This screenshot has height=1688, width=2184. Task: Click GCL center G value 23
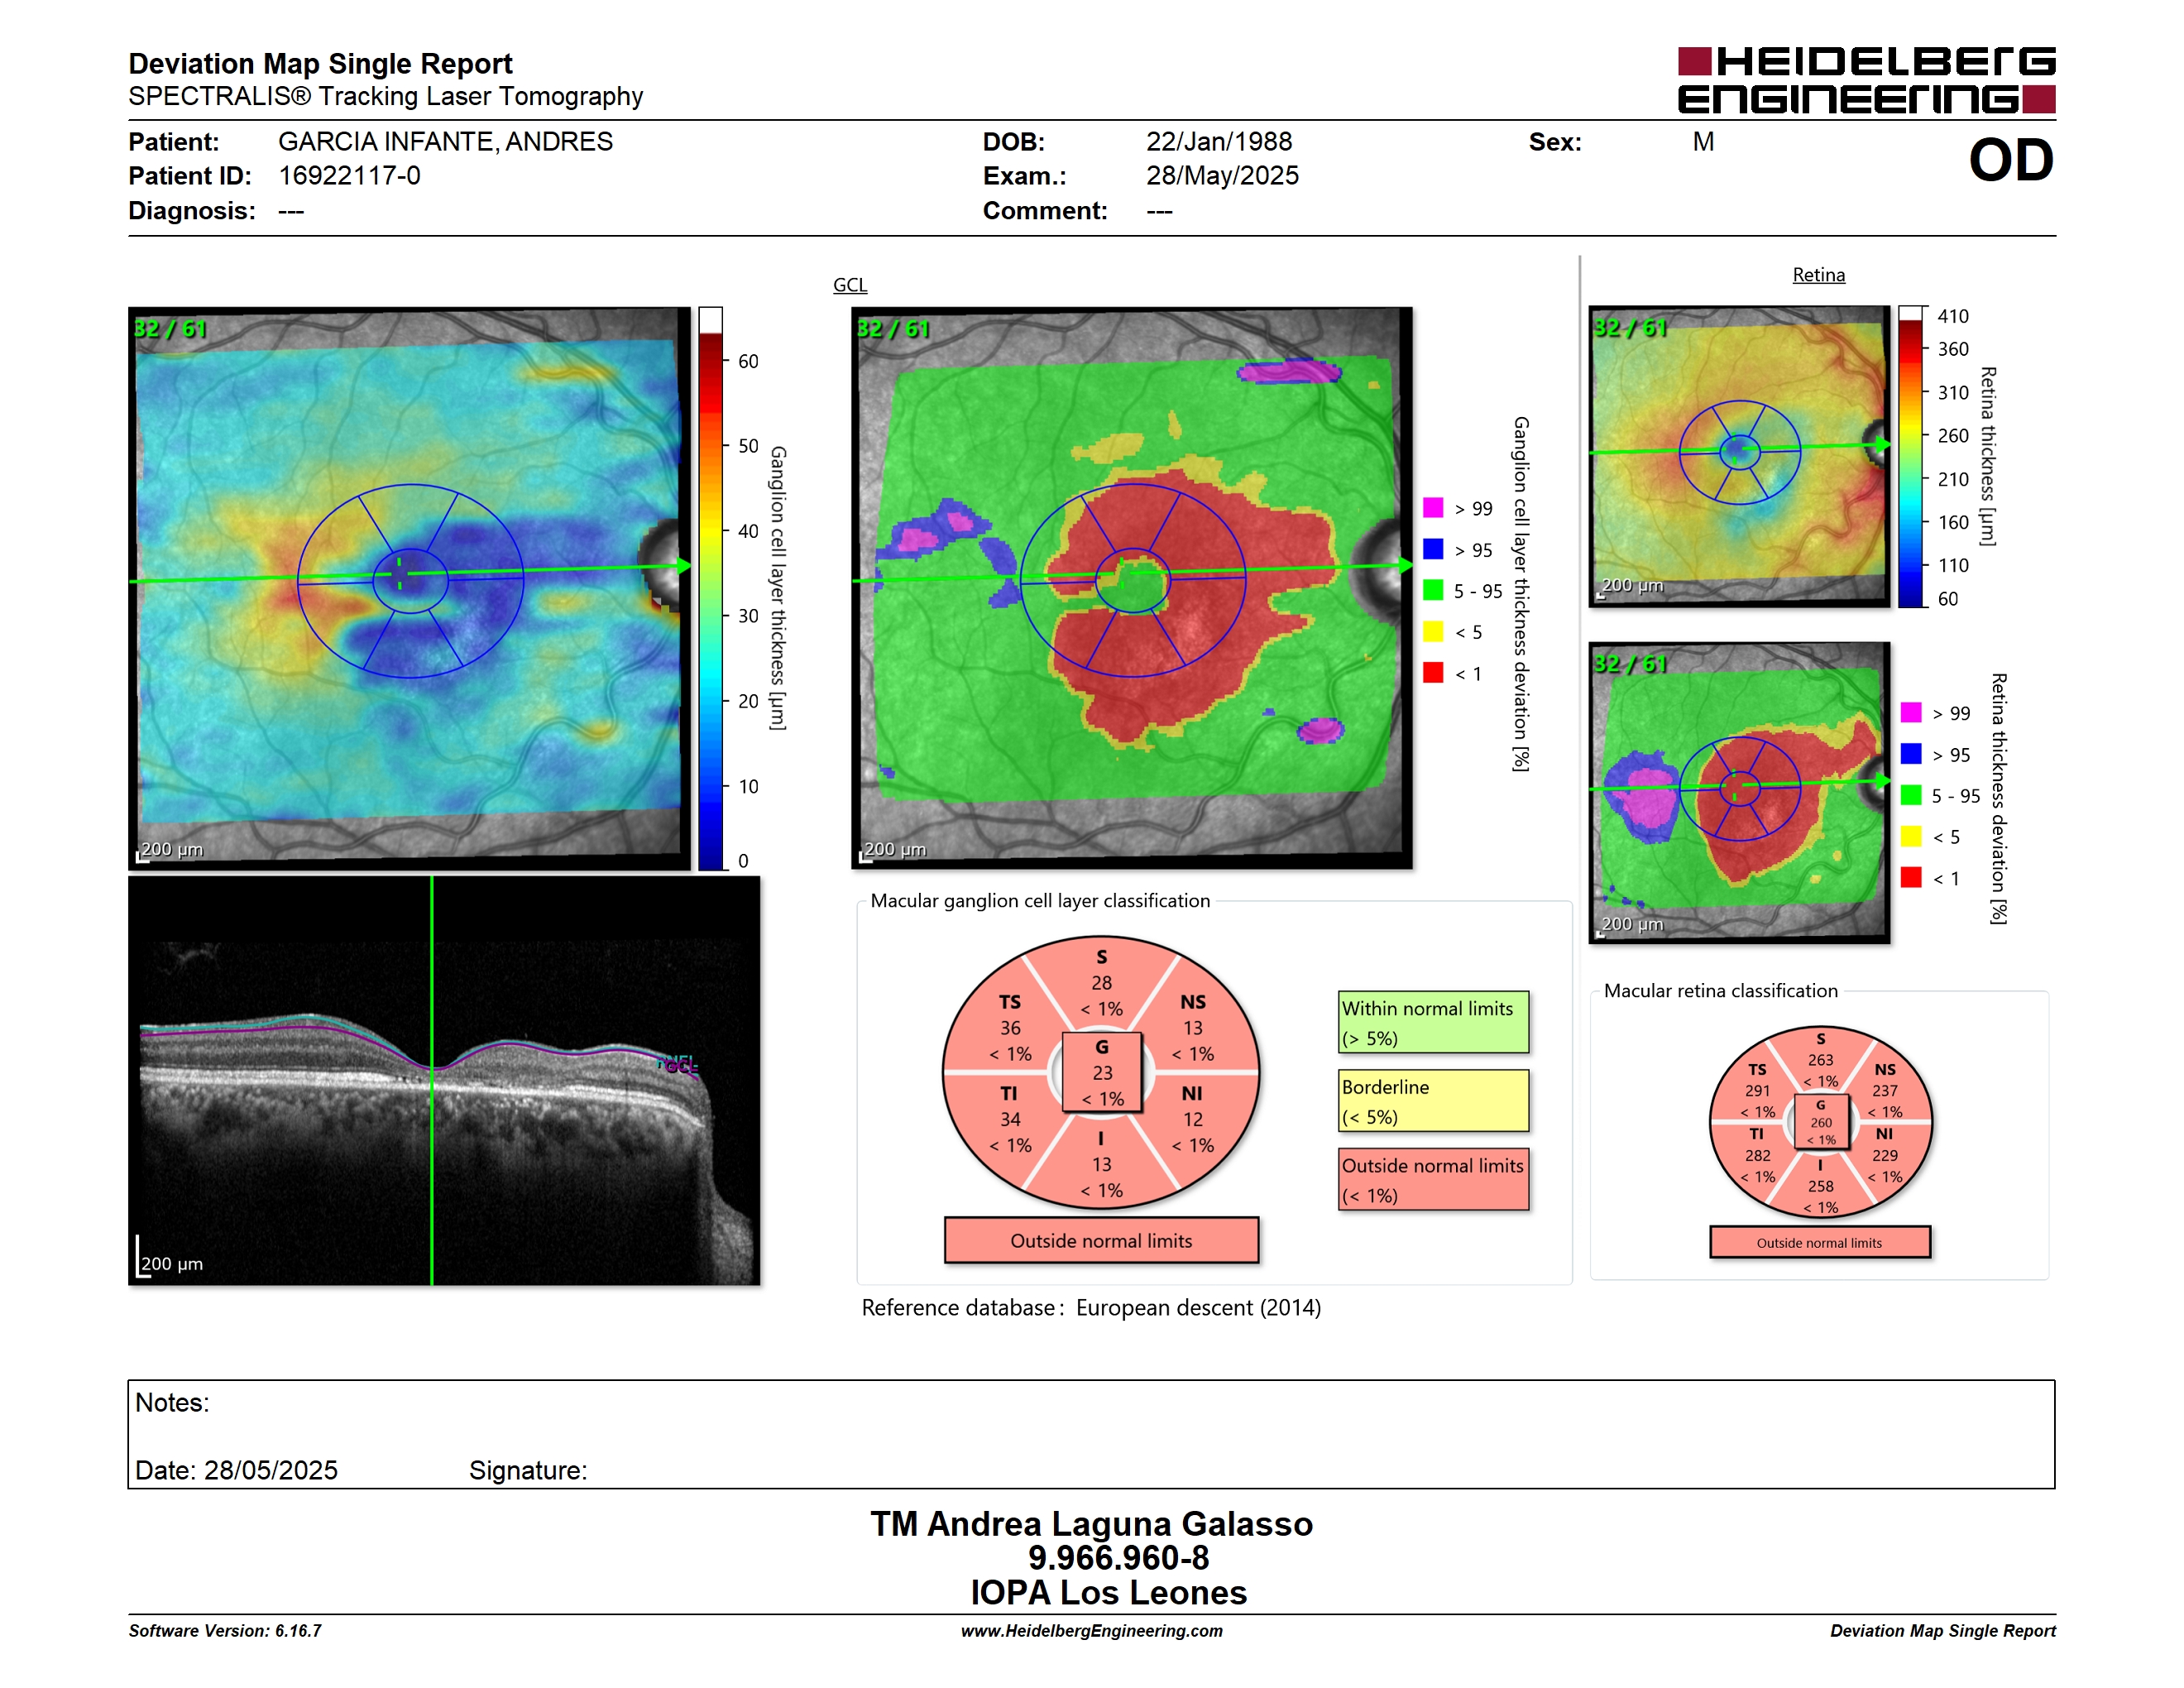tap(1102, 1073)
